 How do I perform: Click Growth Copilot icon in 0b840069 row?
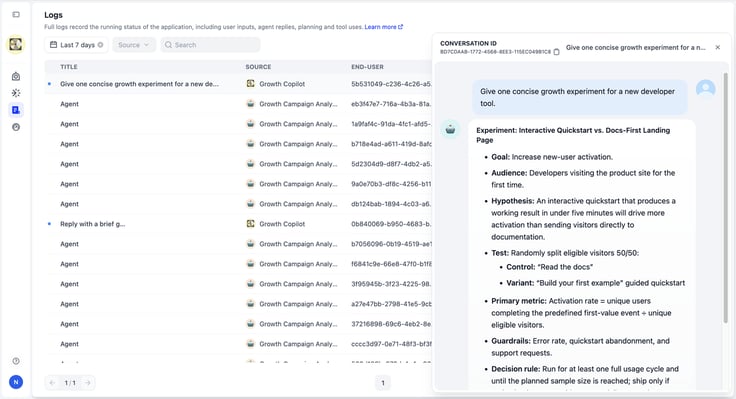[x=251, y=224]
